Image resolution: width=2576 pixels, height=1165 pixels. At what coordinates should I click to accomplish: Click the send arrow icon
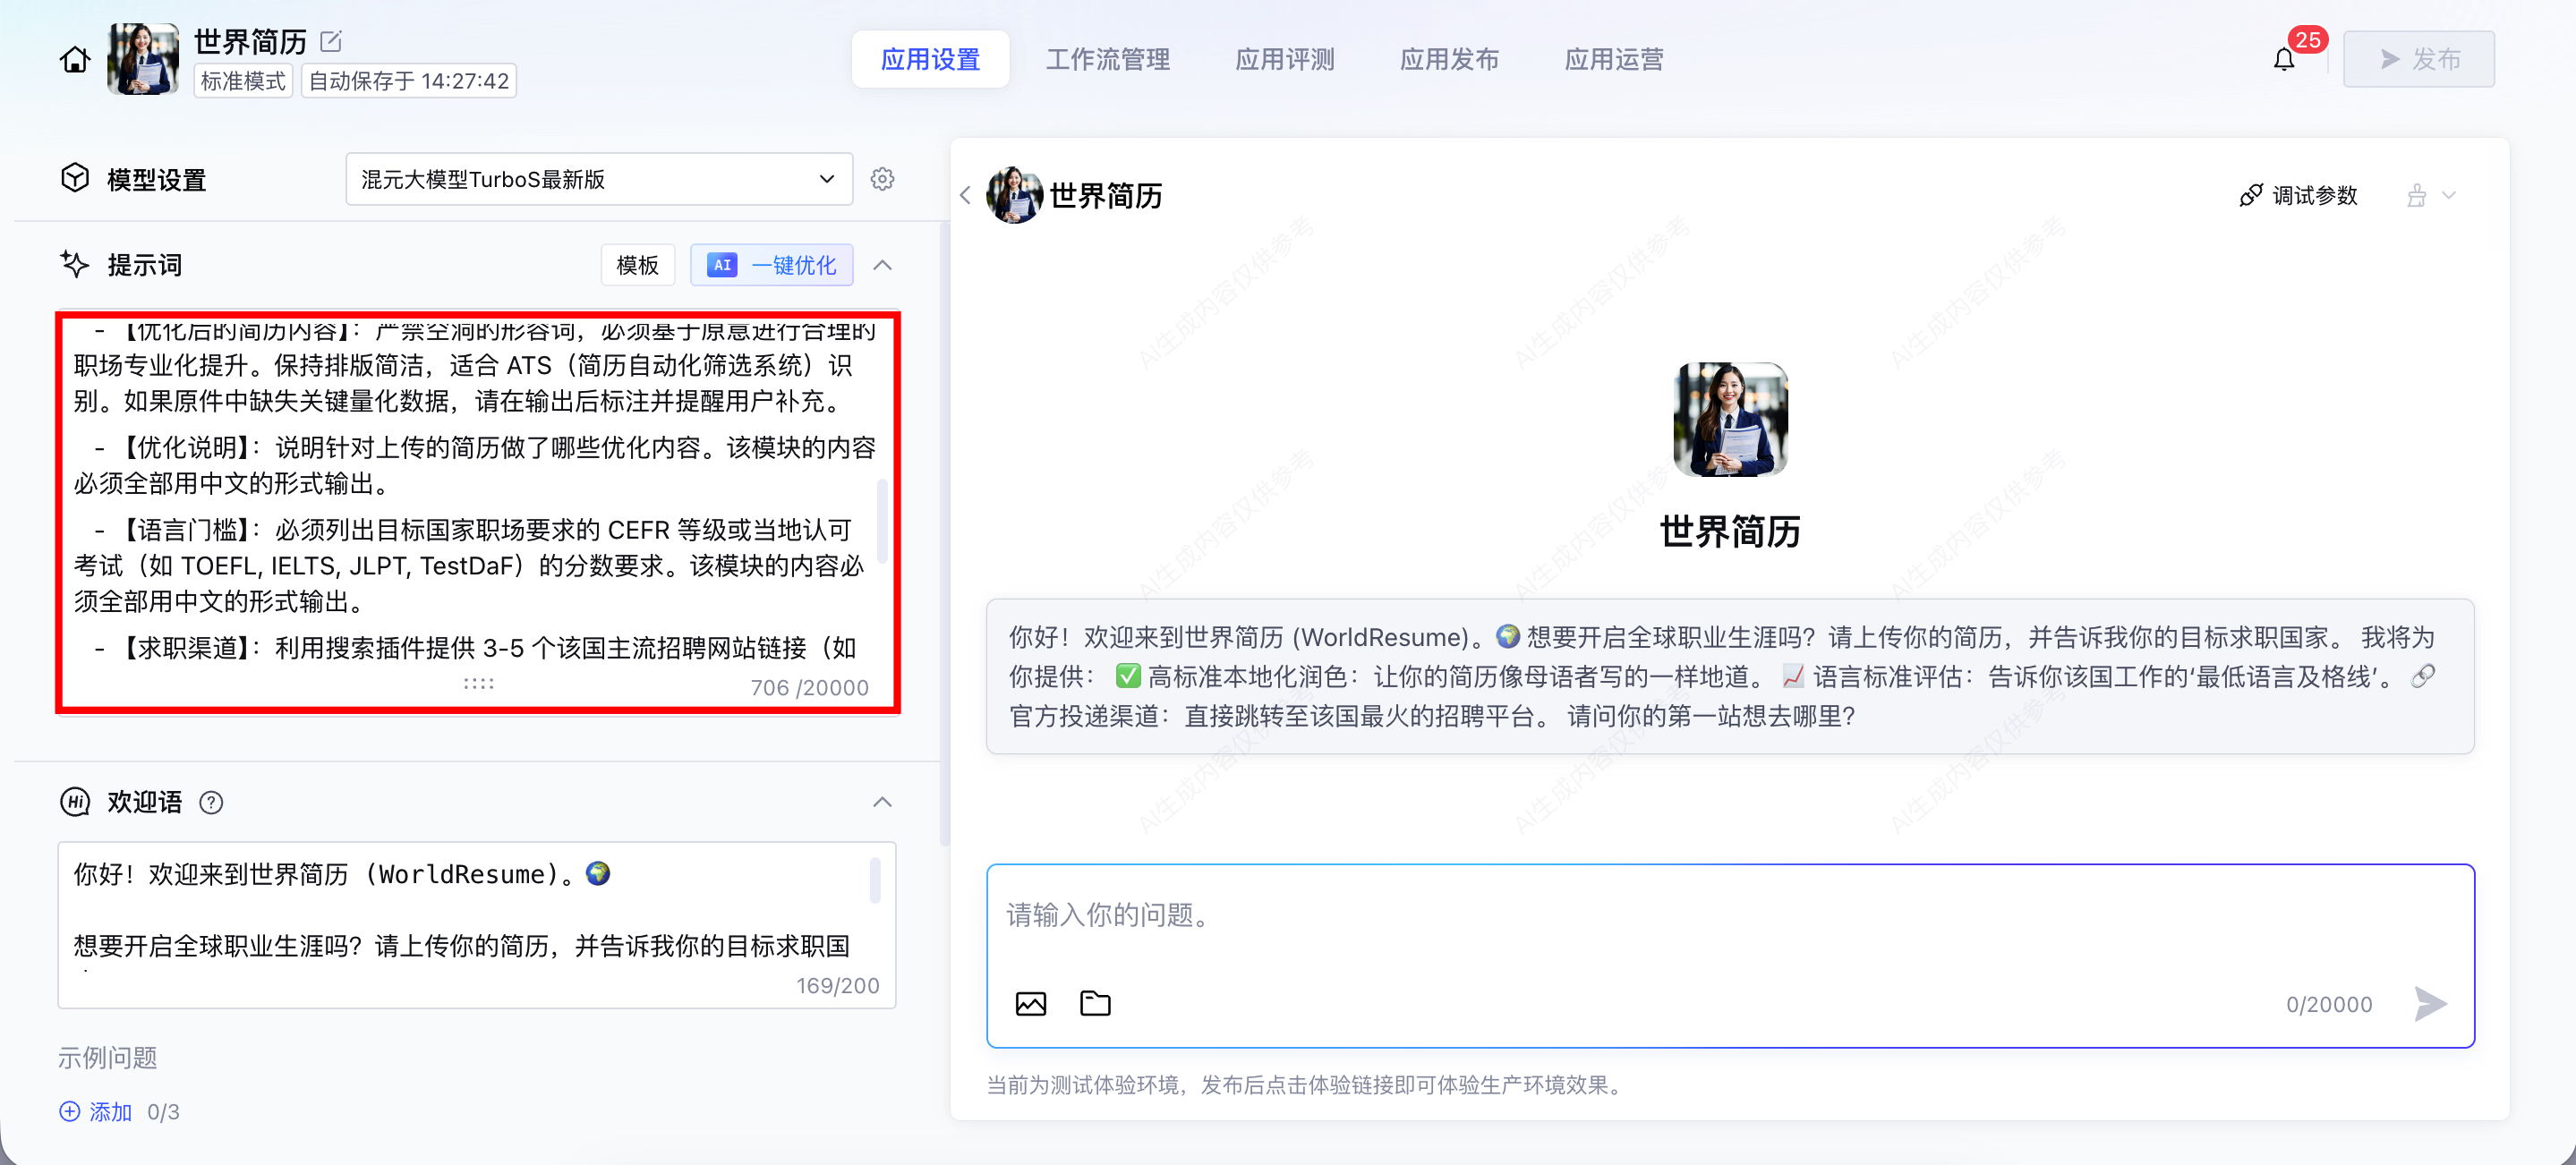[x=2430, y=1003]
